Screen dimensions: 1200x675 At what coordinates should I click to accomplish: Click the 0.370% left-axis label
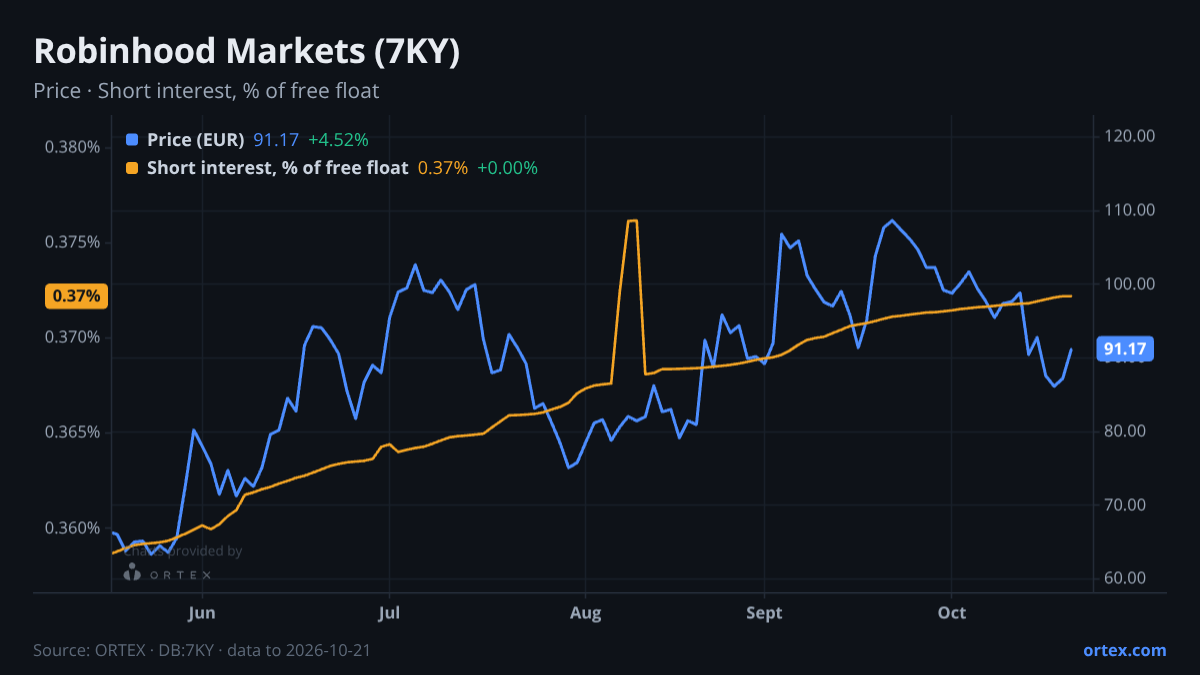73,337
